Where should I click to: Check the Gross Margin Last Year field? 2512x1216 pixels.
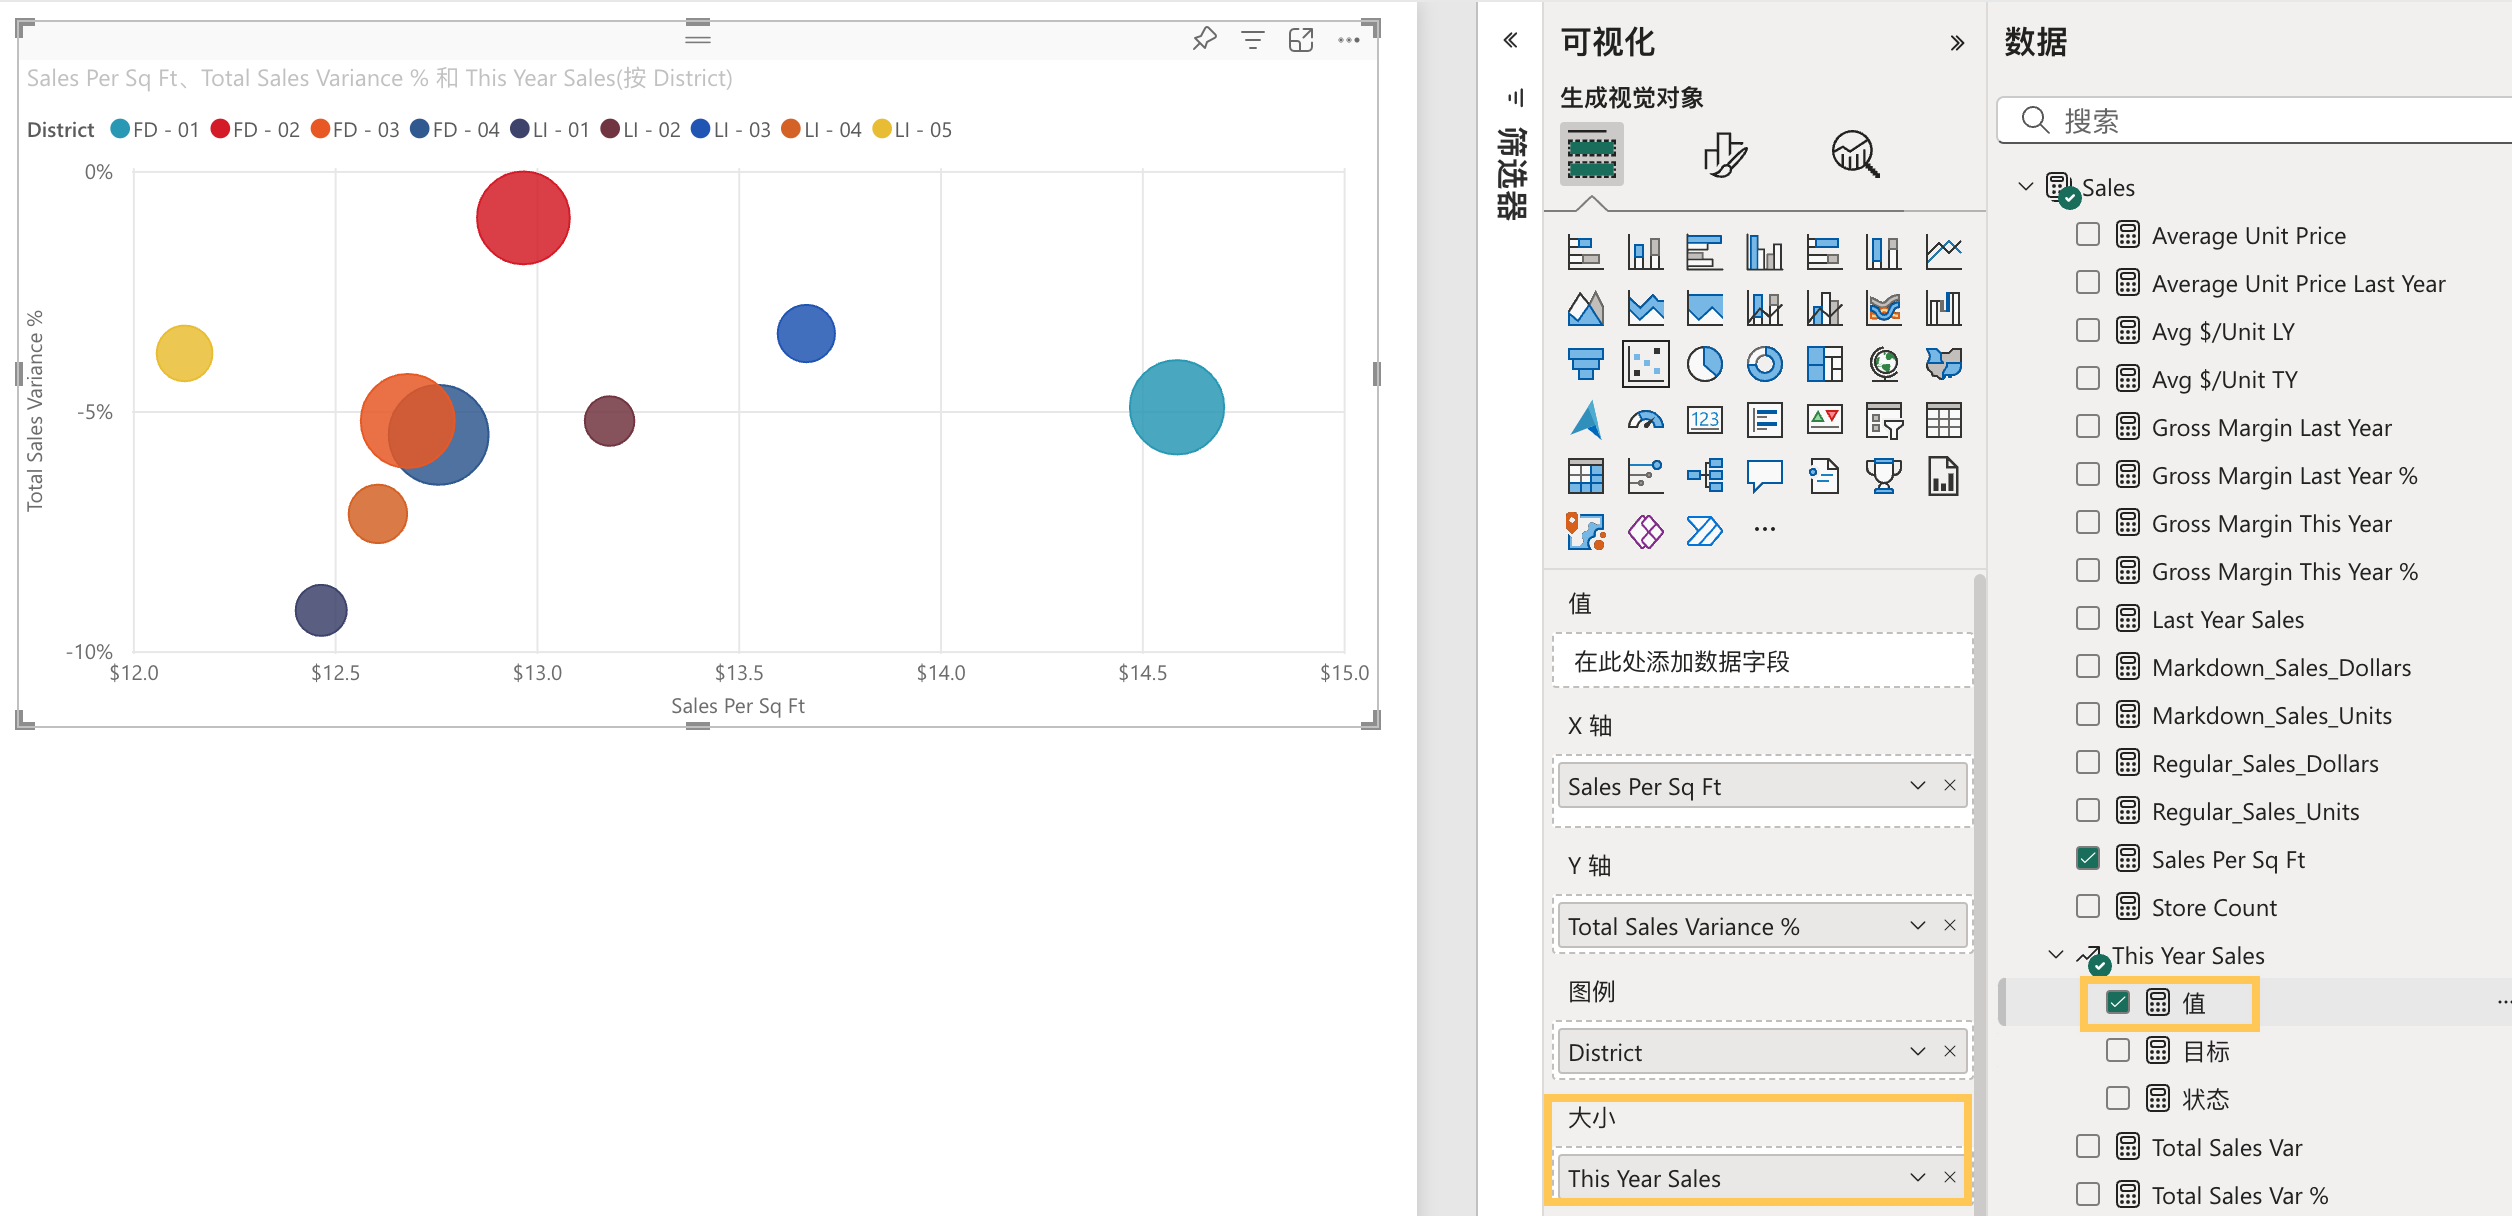pos(2088,427)
